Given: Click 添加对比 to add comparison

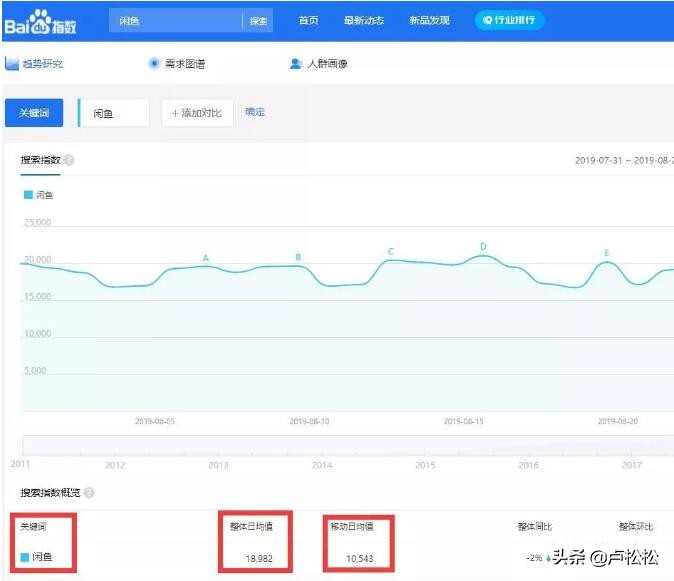Looking at the screenshot, I should 197,113.
